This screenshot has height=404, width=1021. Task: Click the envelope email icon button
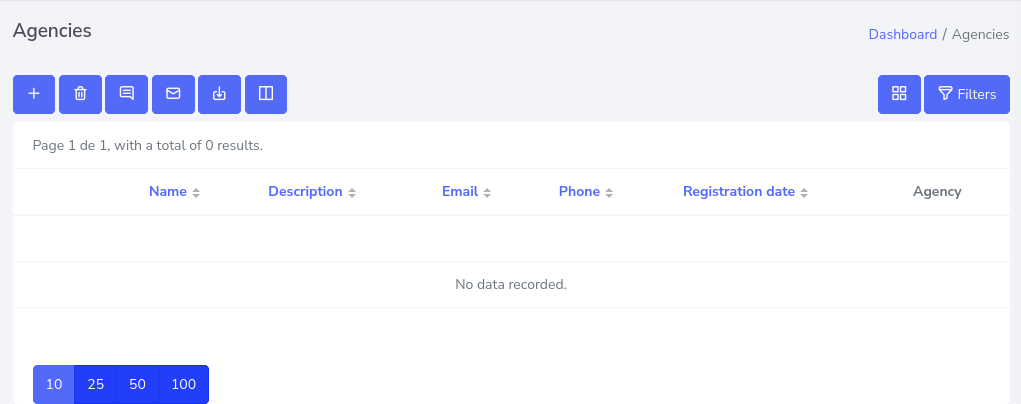point(173,94)
